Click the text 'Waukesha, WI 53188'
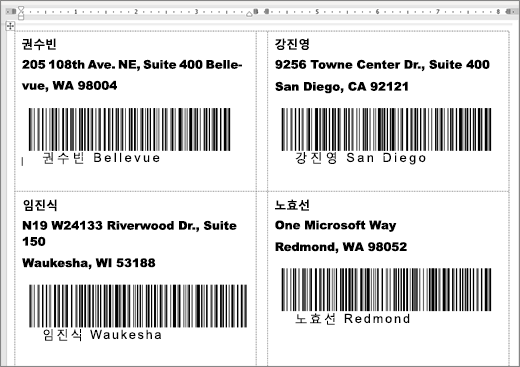 pyautogui.click(x=89, y=263)
